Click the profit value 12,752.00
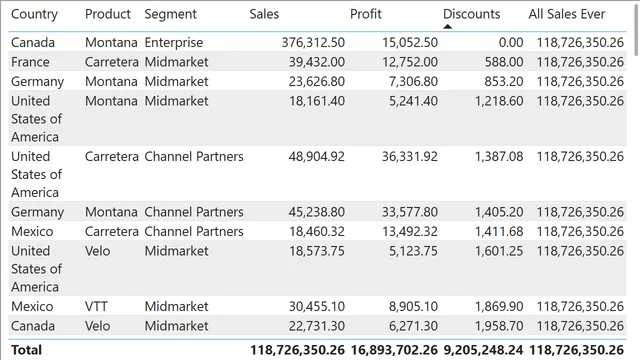Viewport: 640px width, 360px height. coord(410,62)
